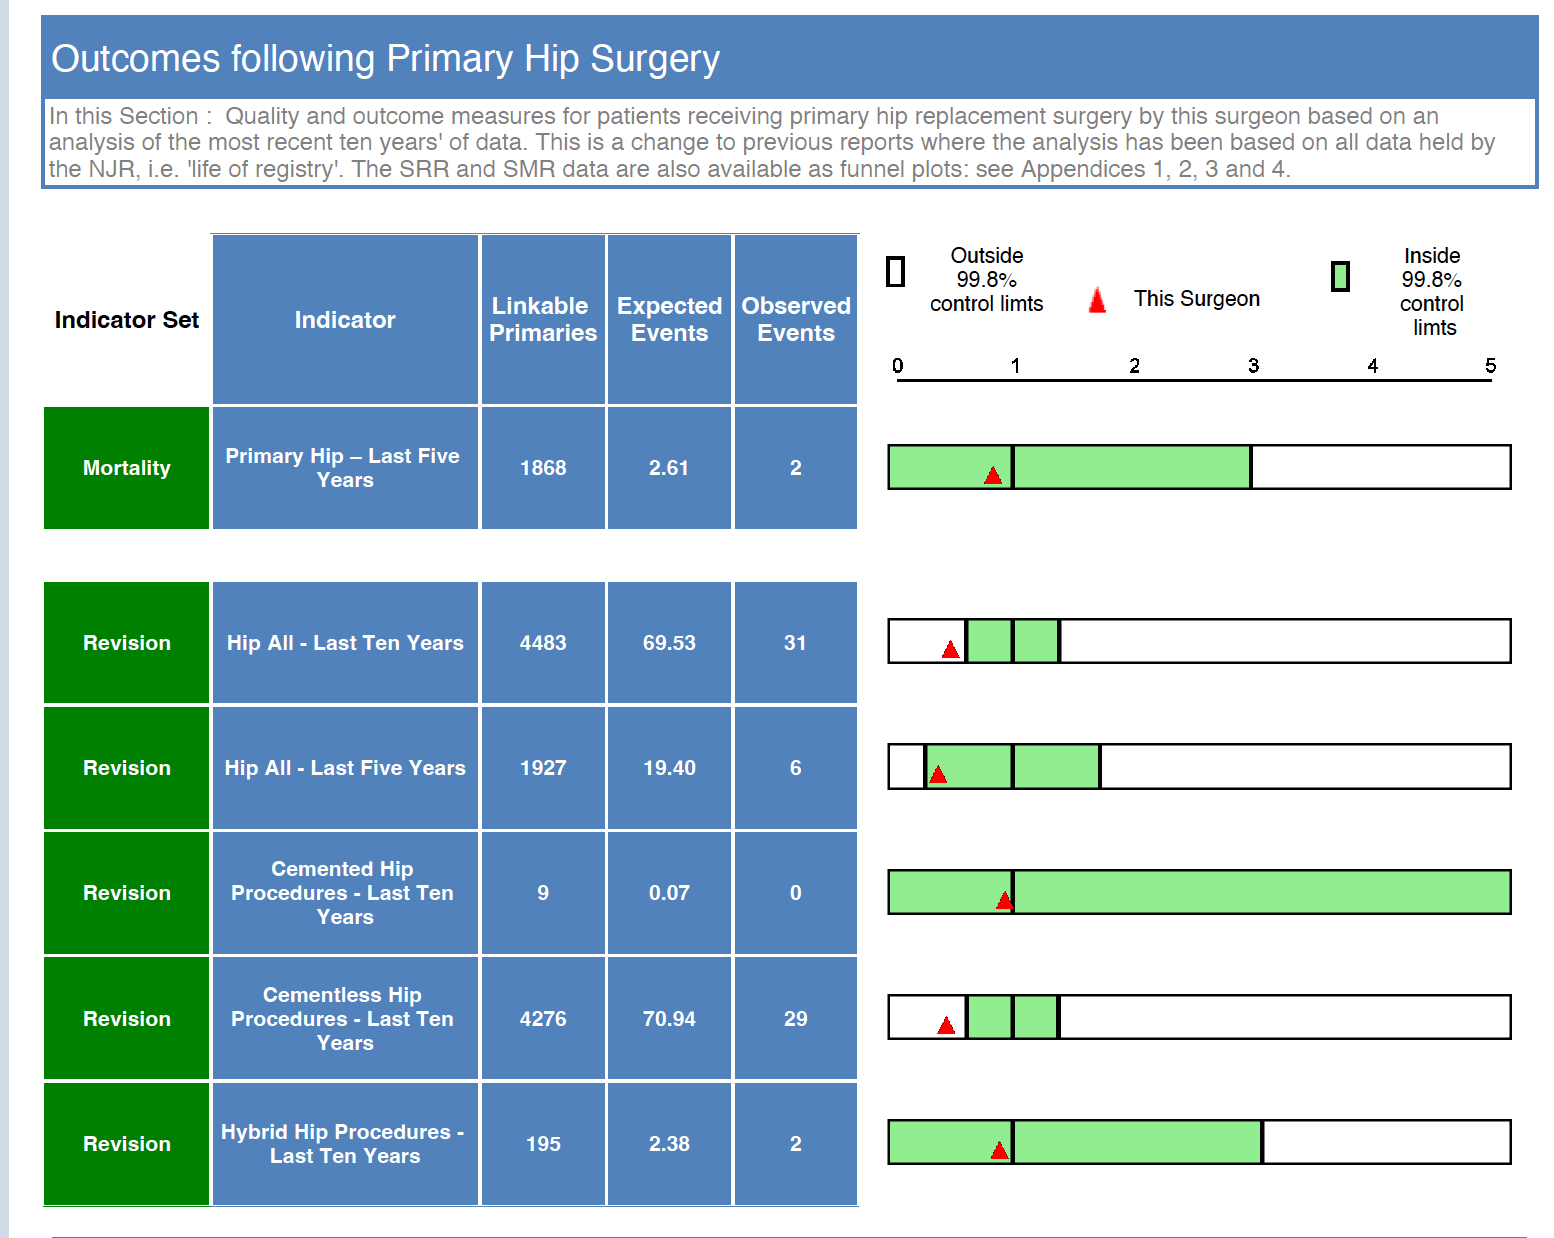The image size is (1554, 1238).
Task: Click the green 'Inside 99.8% control limits' legend box
Action: click(x=1340, y=277)
